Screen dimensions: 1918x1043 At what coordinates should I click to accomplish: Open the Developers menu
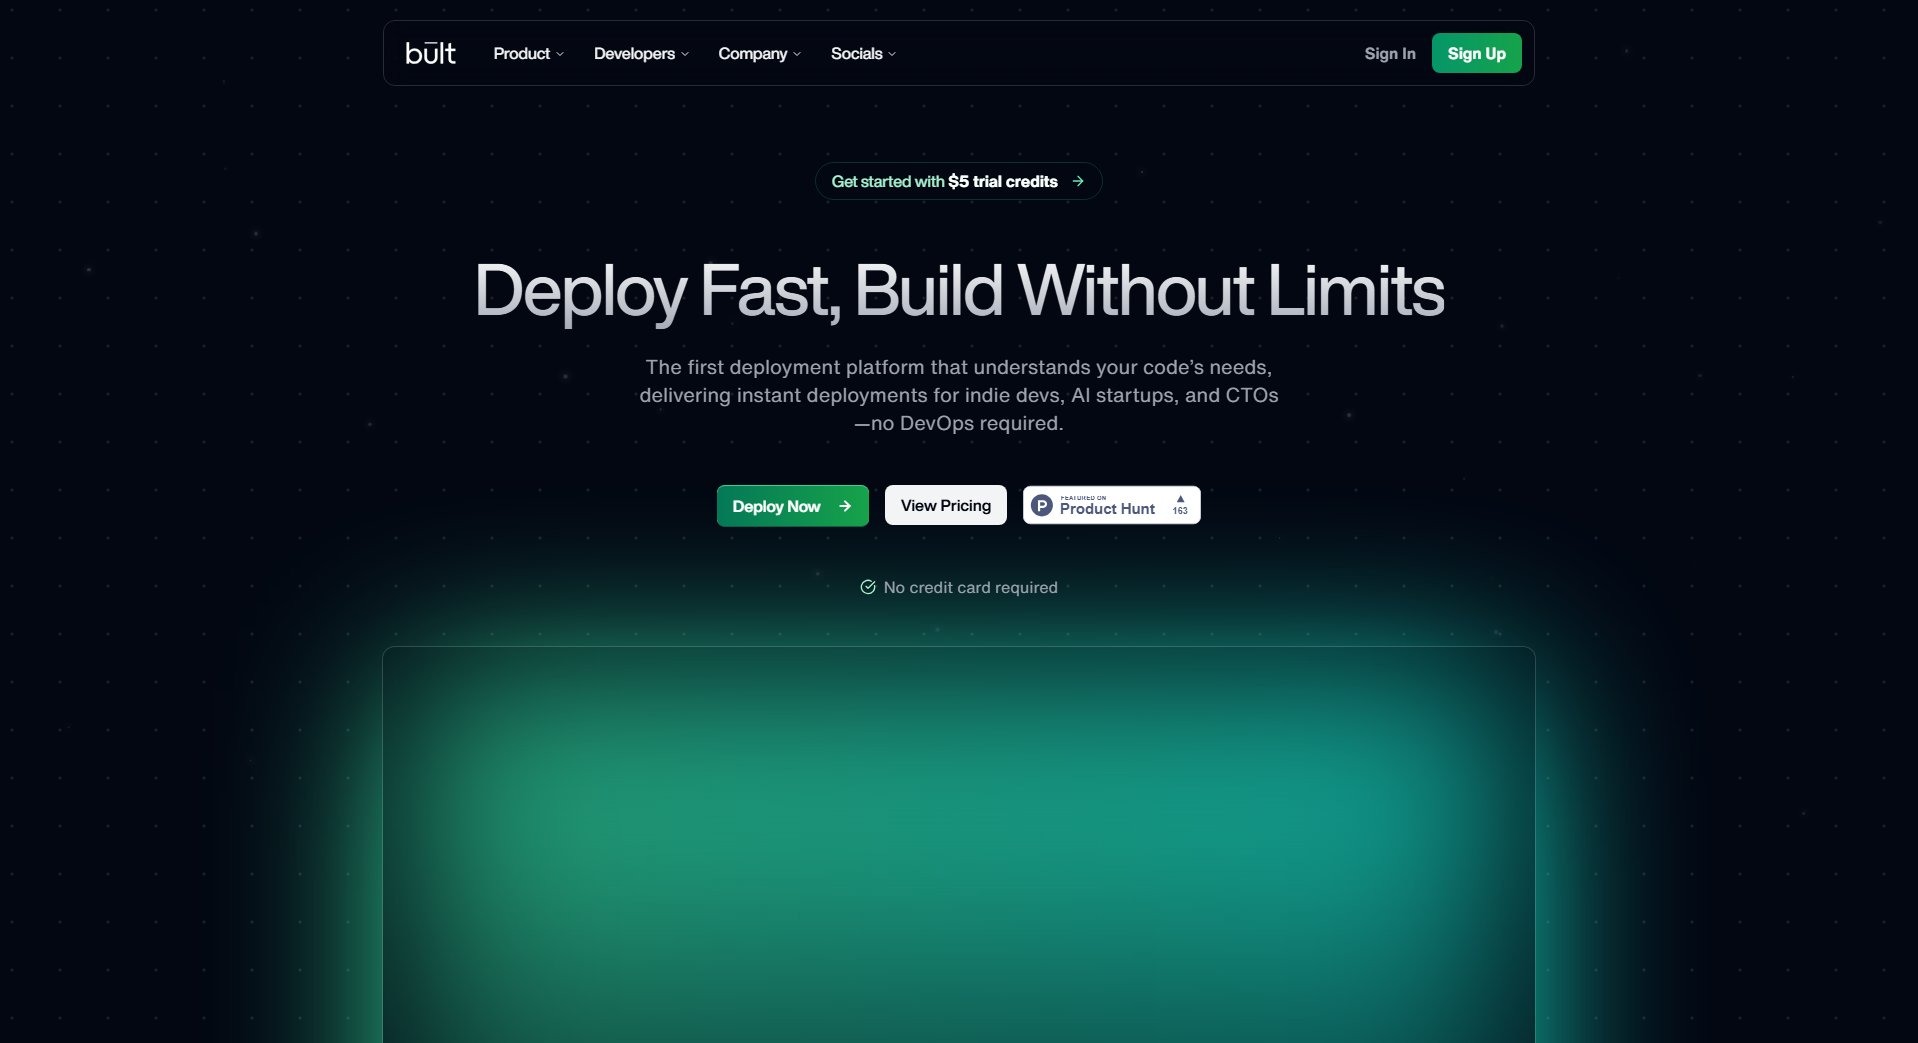point(633,54)
